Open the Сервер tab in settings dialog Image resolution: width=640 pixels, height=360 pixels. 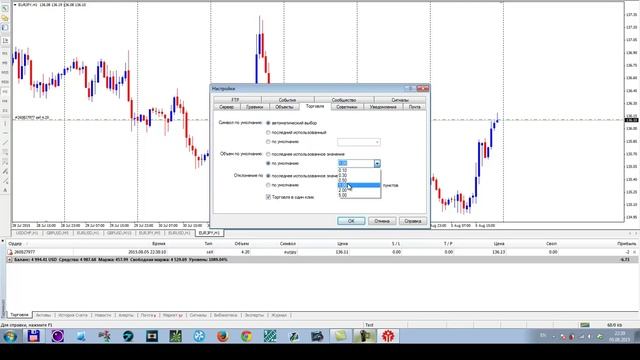click(227, 107)
